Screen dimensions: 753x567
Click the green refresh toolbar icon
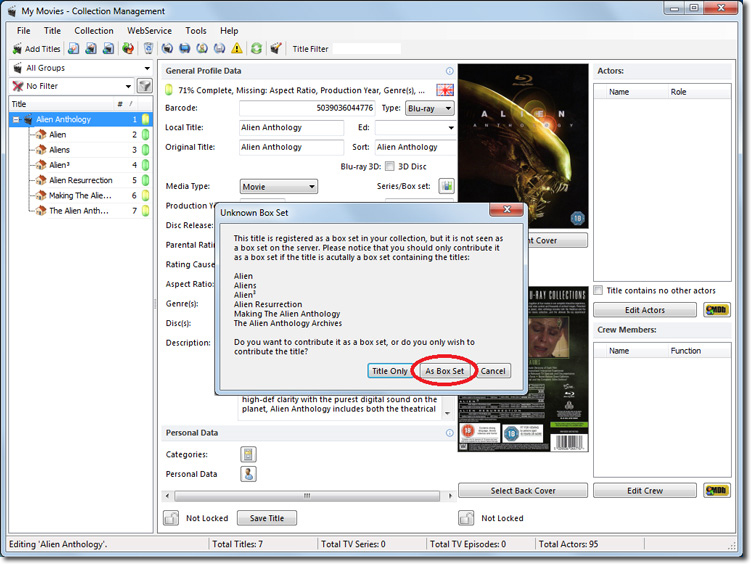click(x=256, y=48)
